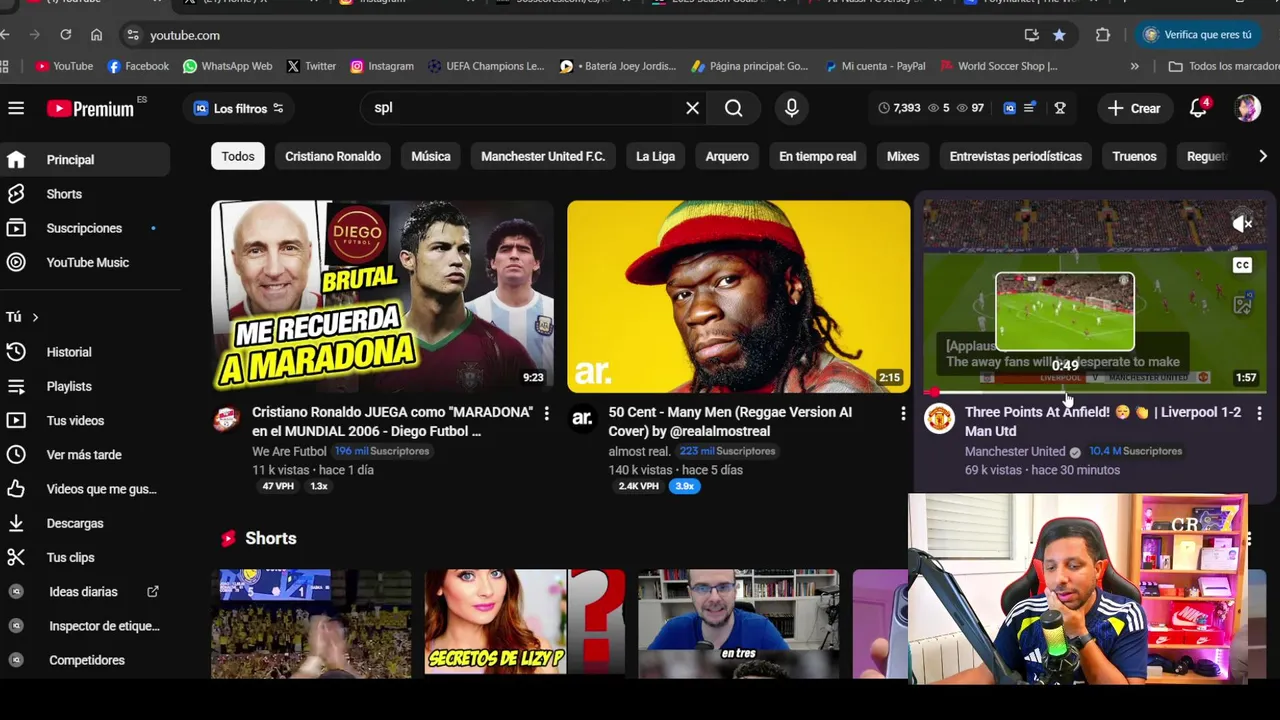The width and height of the screenshot is (1280, 720).
Task: Open Ideas diarias external link
Action: coord(85,592)
